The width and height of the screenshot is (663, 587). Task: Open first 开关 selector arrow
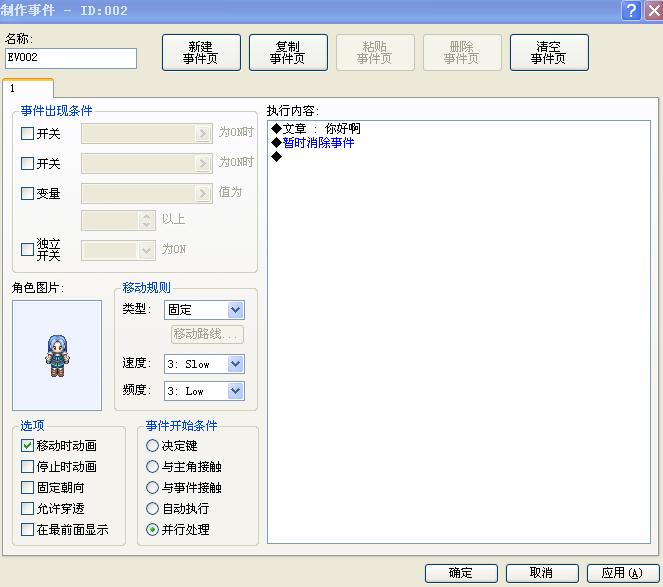tap(203, 134)
